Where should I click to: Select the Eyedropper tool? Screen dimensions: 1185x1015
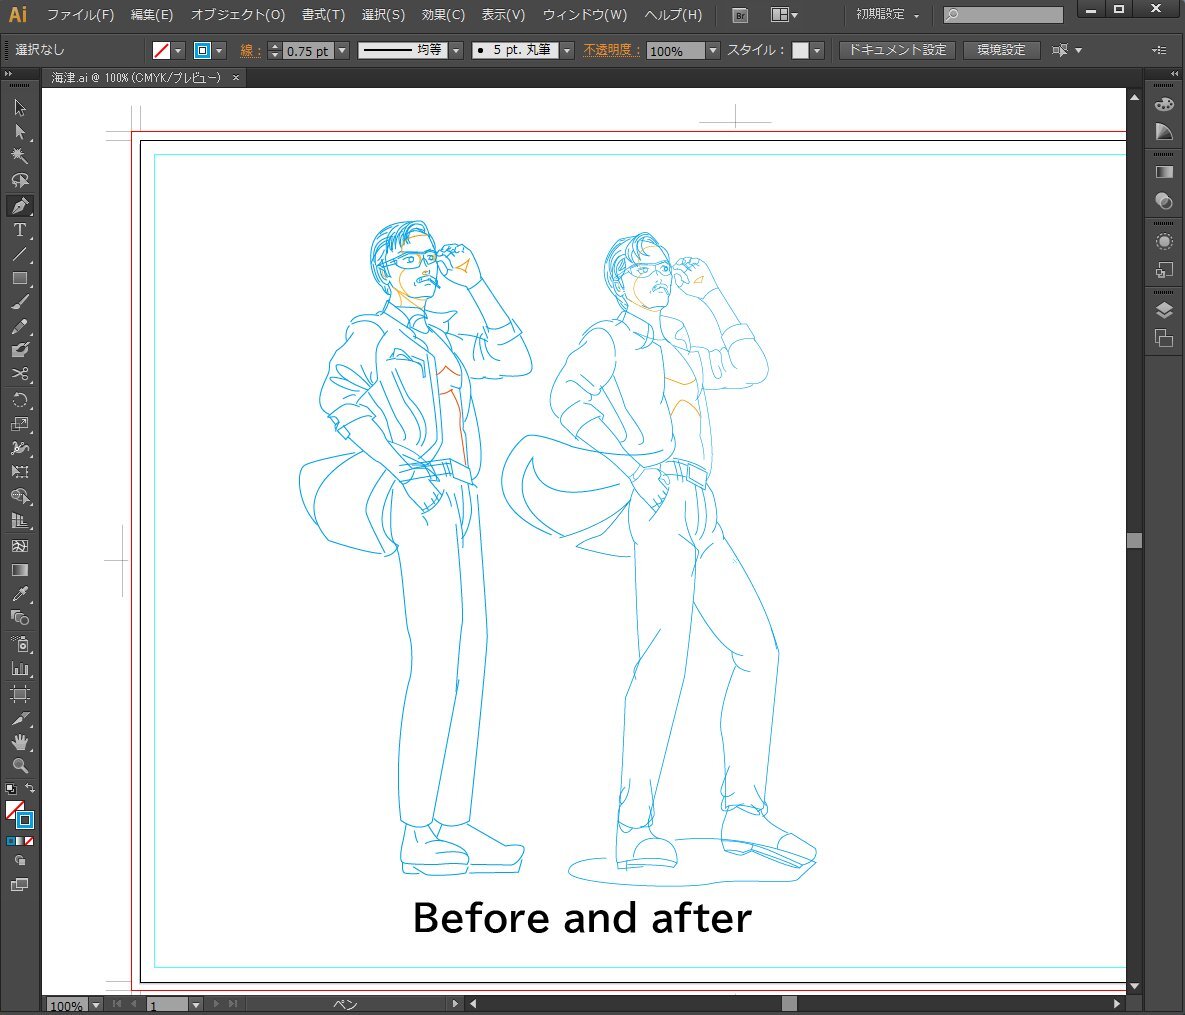(20, 594)
